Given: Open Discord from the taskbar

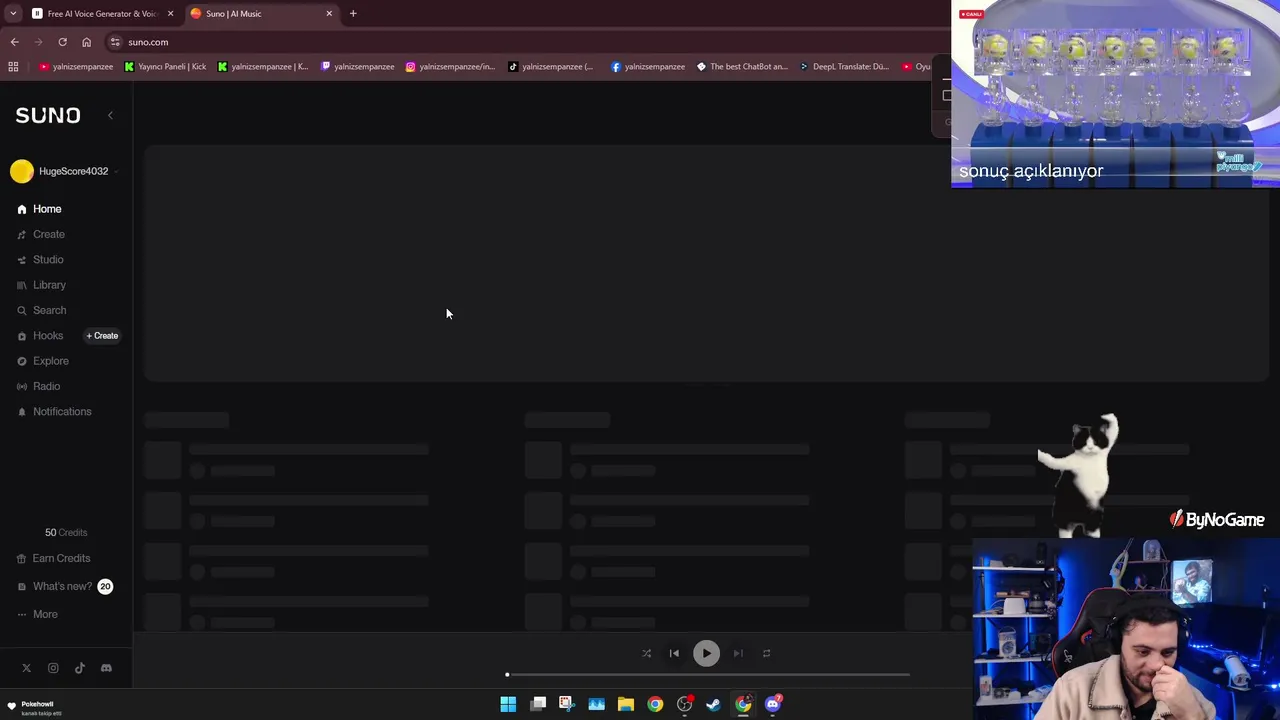Looking at the screenshot, I should click(x=773, y=704).
